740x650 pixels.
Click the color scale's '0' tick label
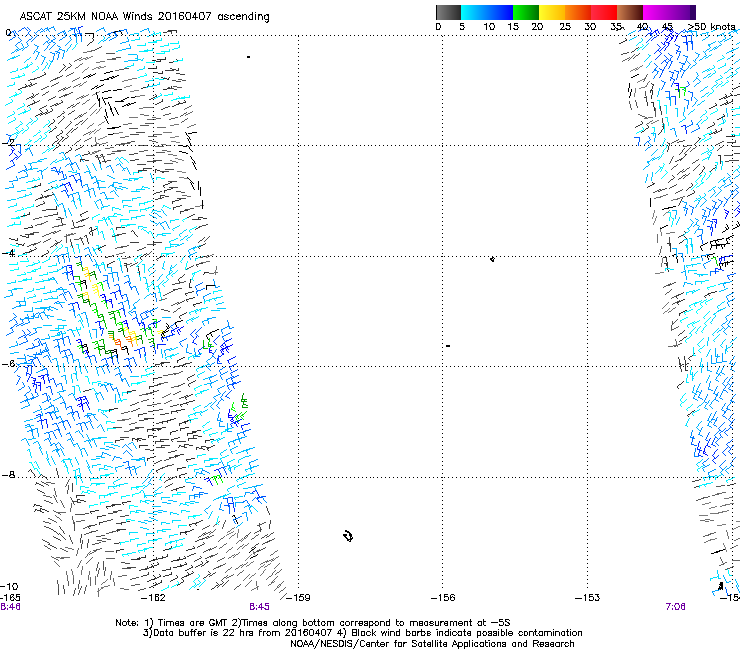click(x=438, y=26)
